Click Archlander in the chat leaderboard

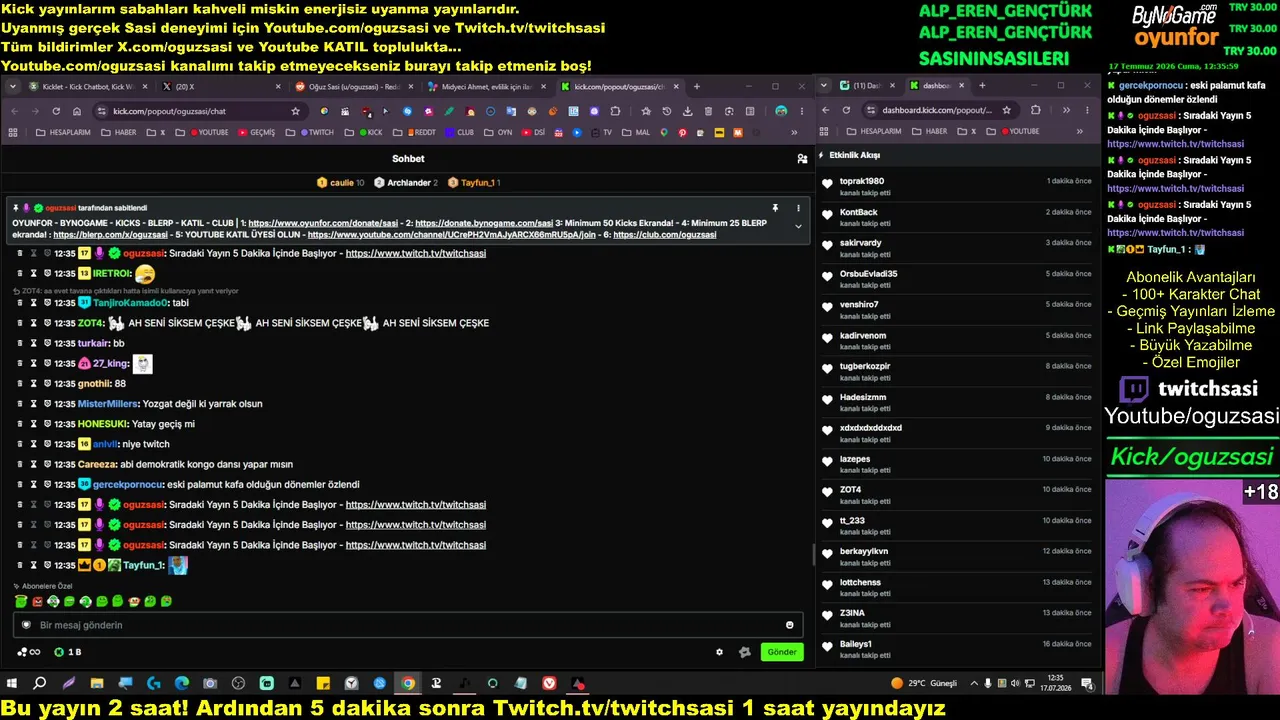408,183
